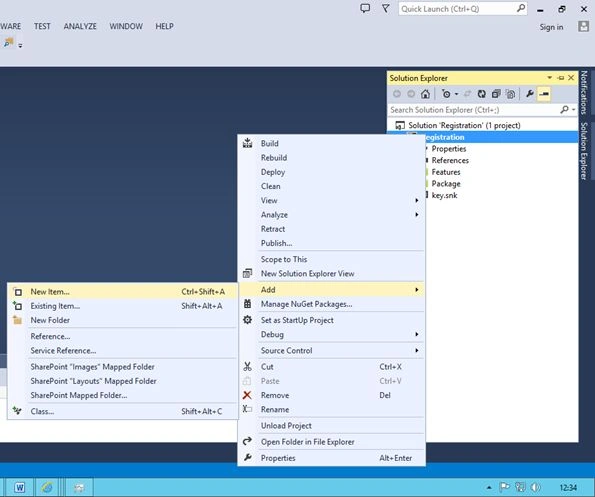The width and height of the screenshot is (595, 497).
Task: Expand the Source Control submenu
Action: (x=331, y=351)
